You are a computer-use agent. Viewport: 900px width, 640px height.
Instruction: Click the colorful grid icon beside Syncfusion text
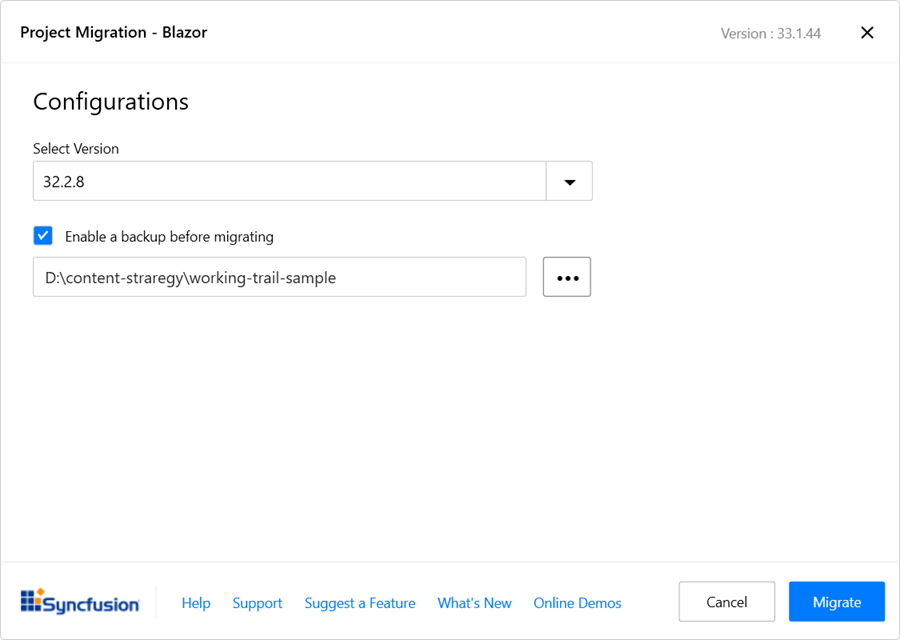[x=35, y=601]
